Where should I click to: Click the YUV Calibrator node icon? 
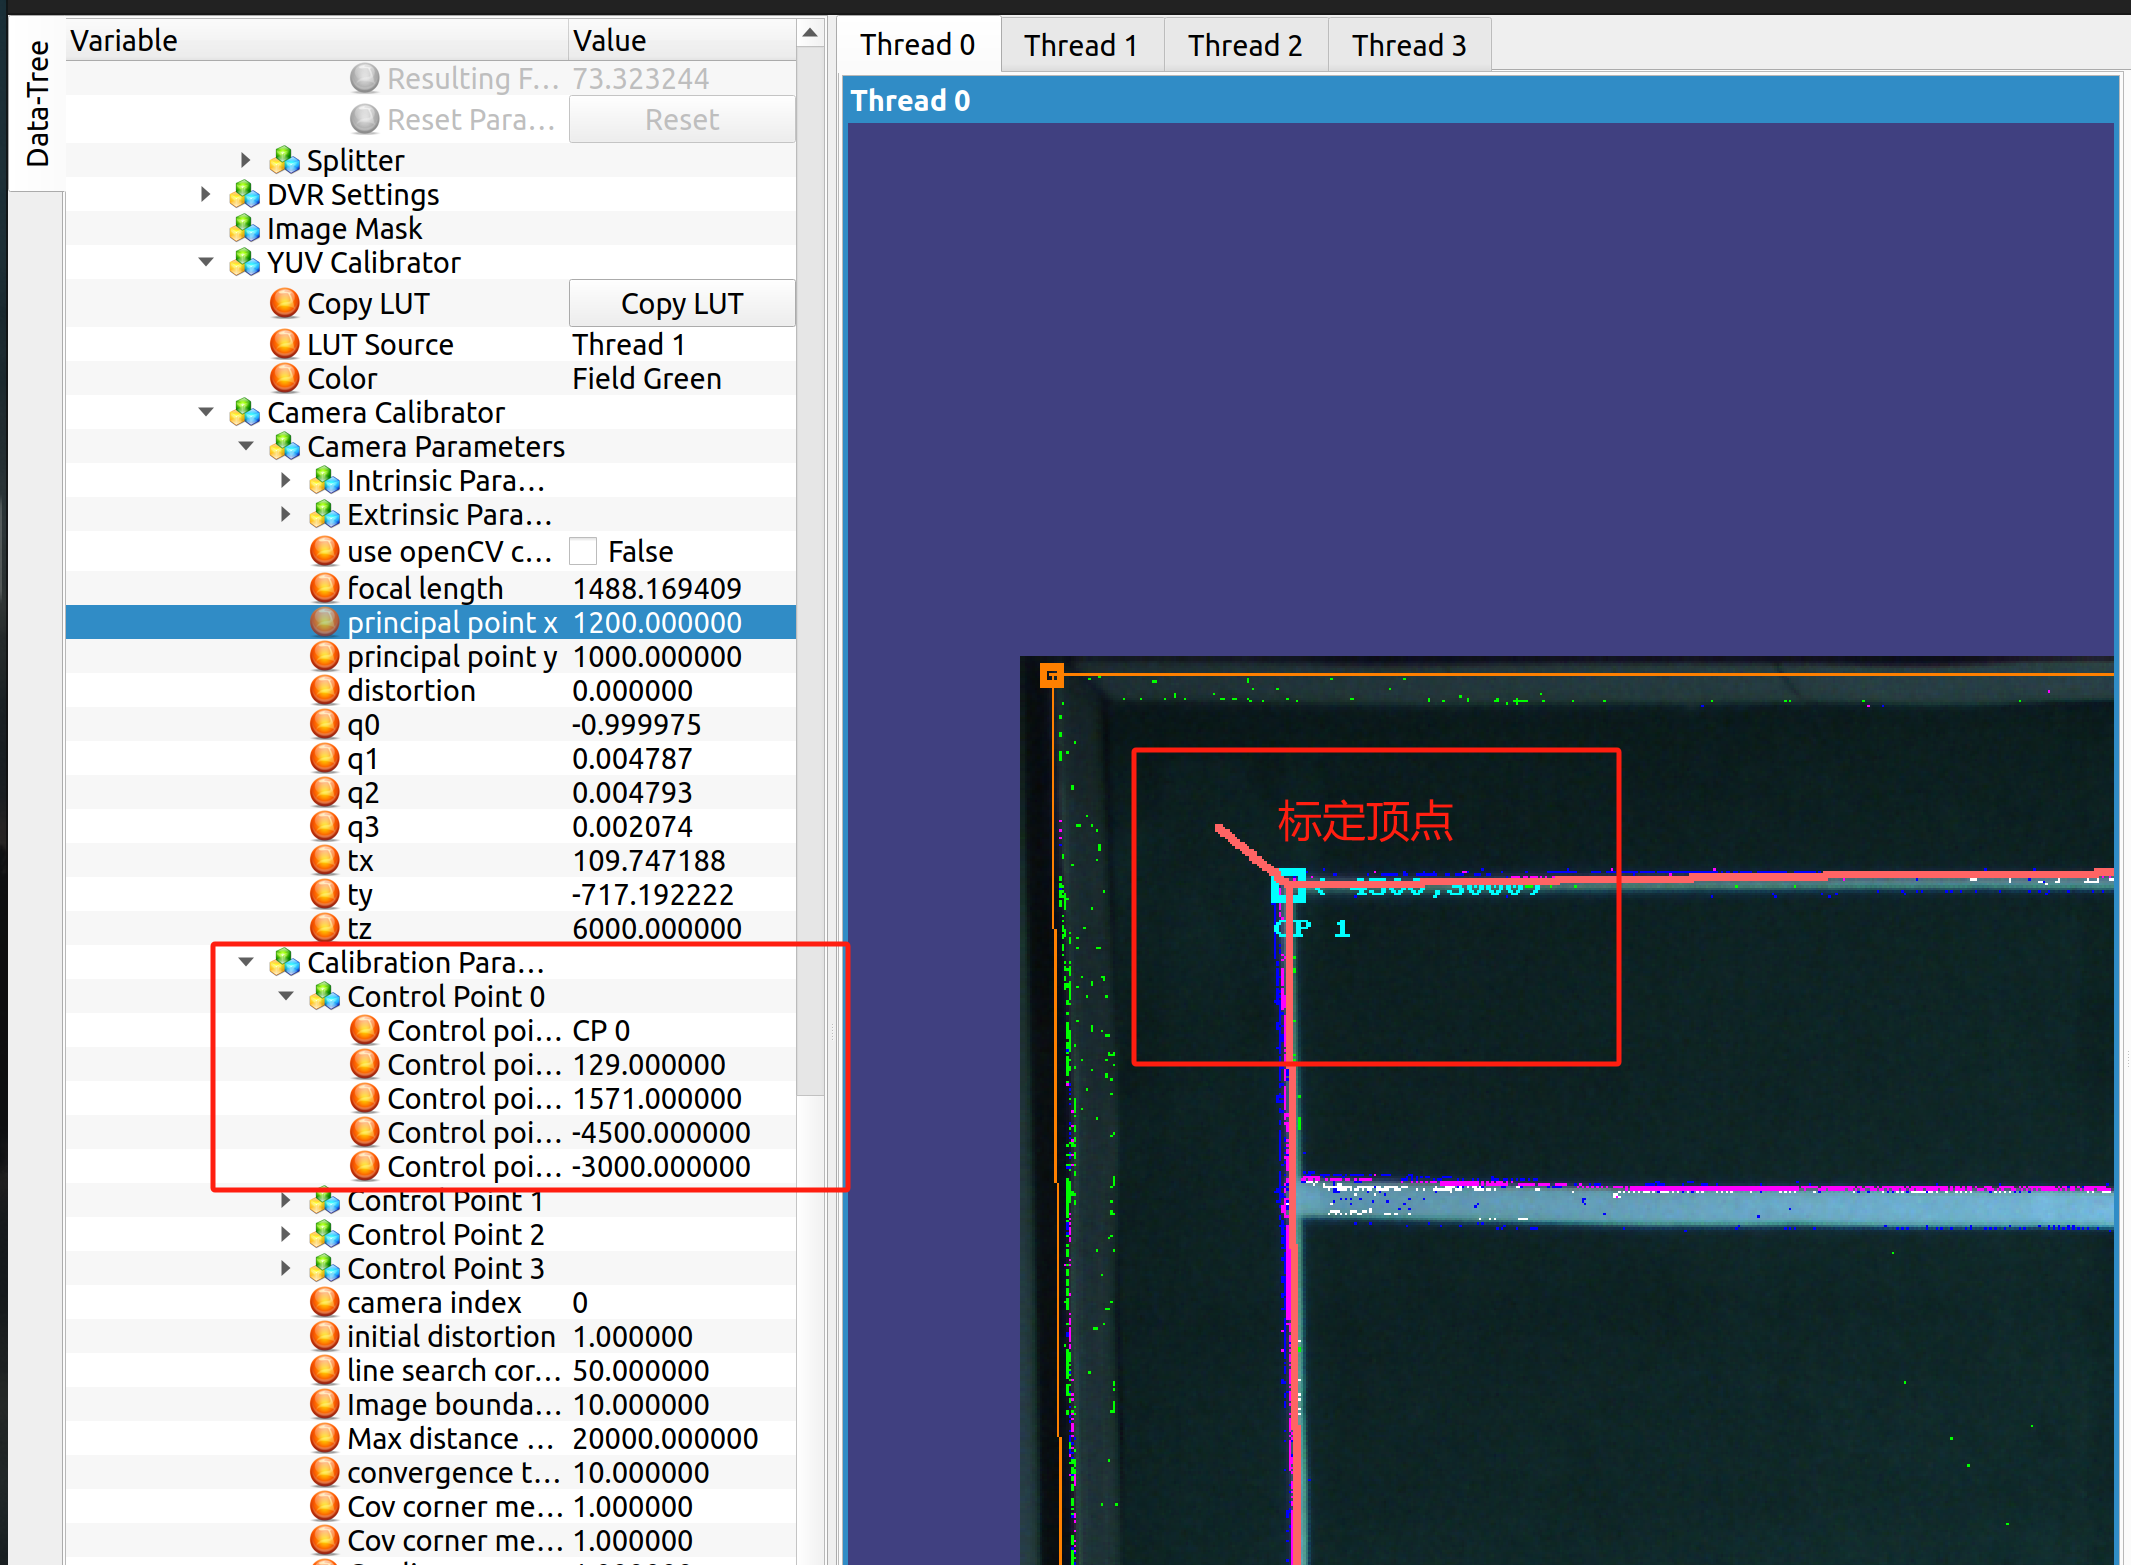click(245, 262)
